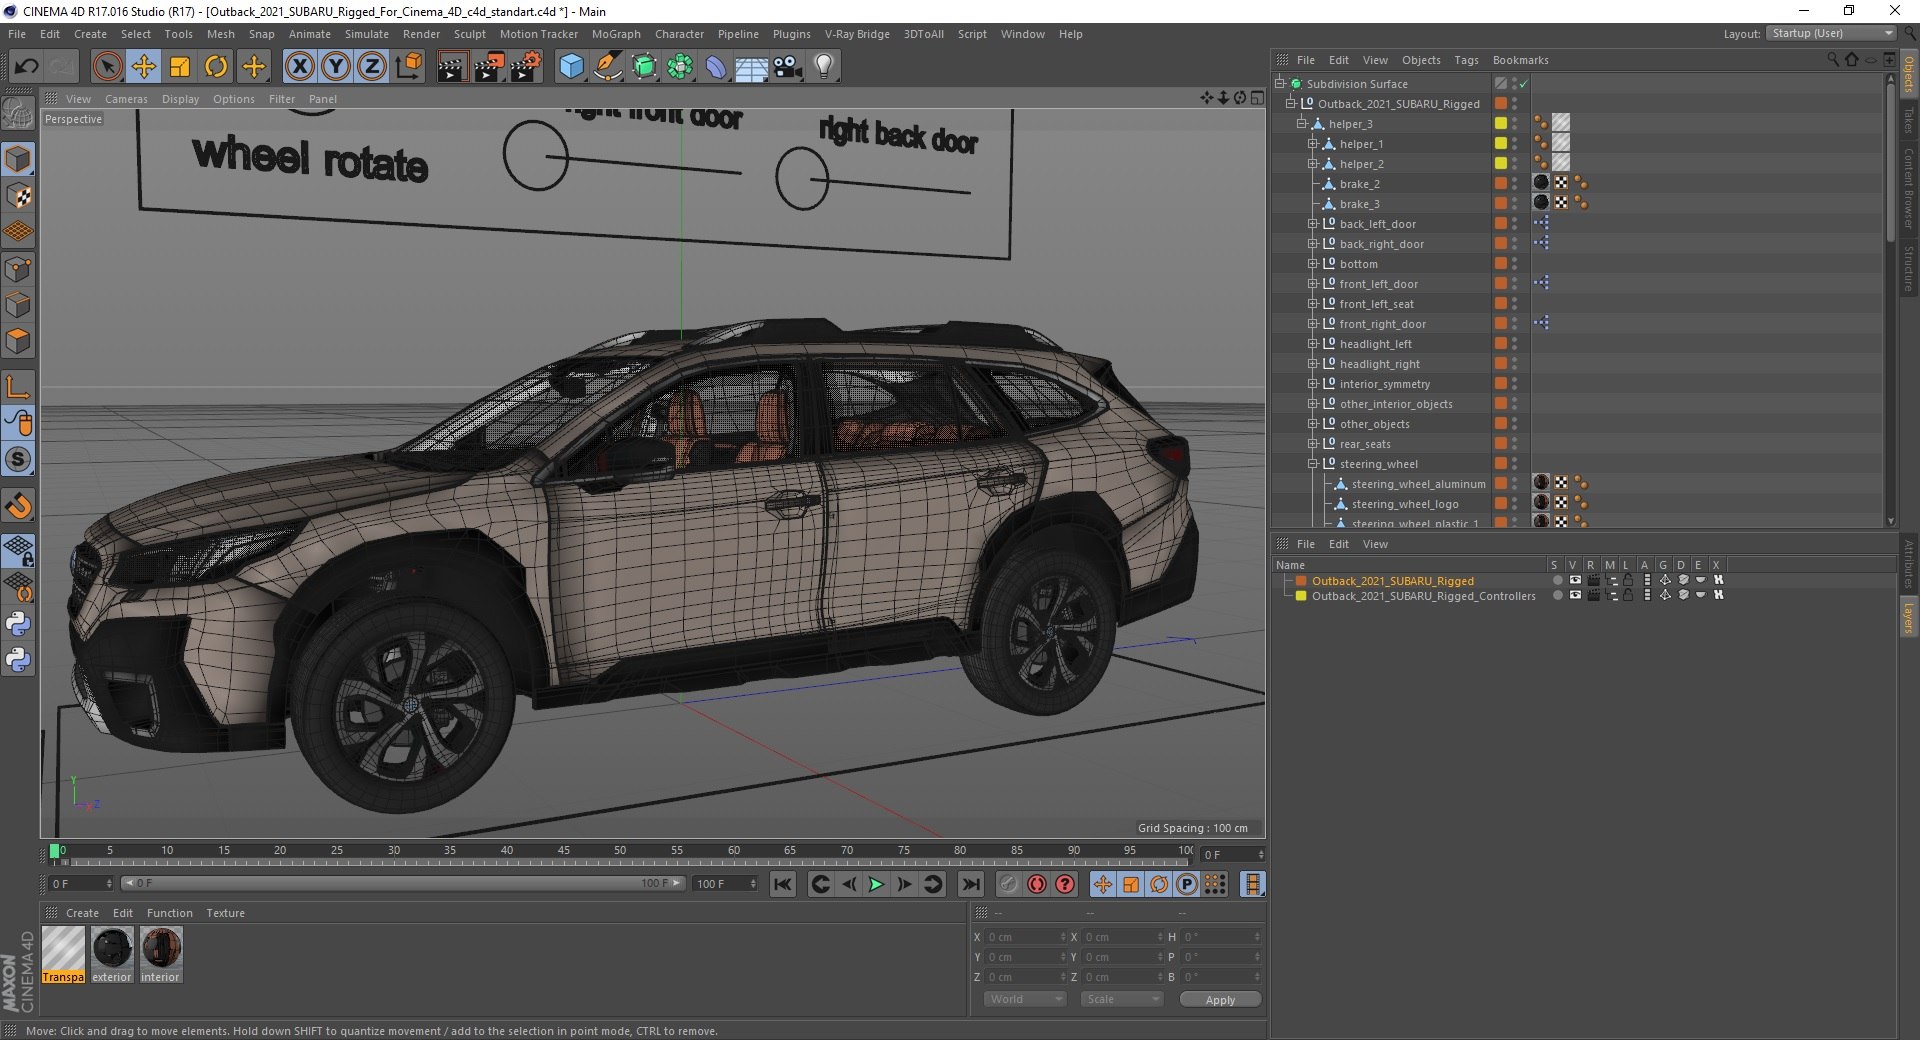Click the Record Active Objects button

1009,884
